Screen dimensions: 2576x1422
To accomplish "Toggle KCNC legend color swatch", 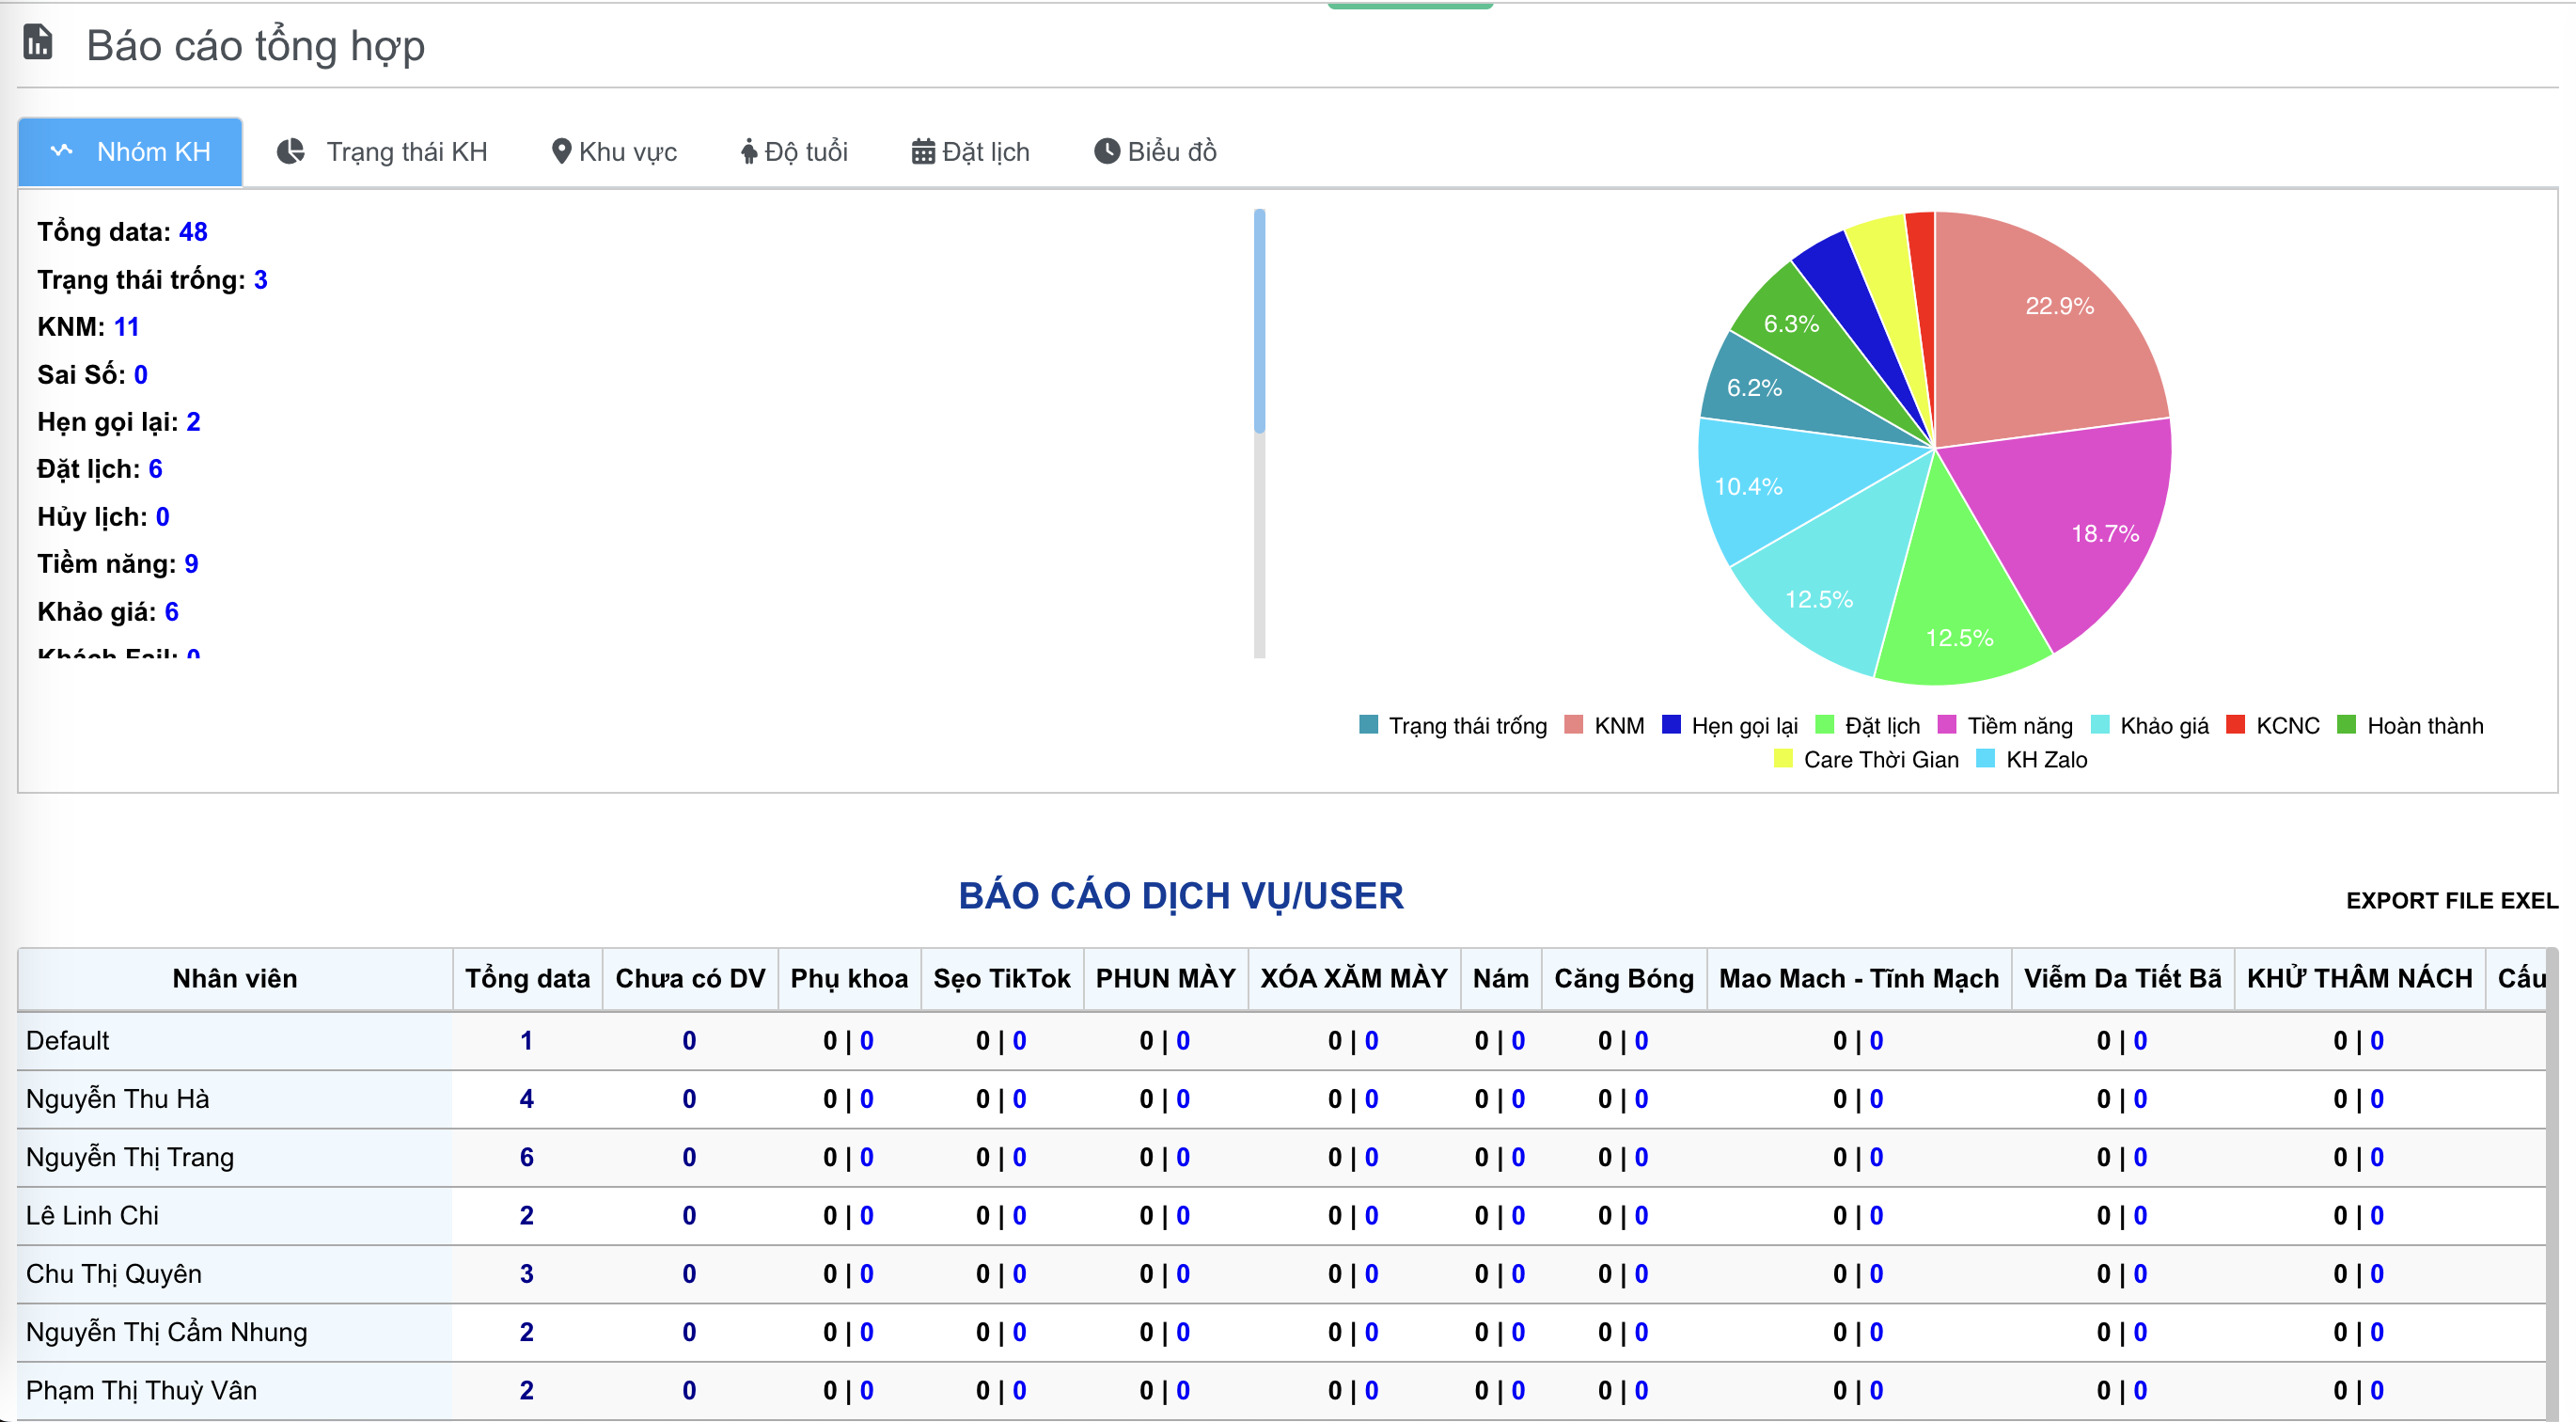I will point(2236,724).
